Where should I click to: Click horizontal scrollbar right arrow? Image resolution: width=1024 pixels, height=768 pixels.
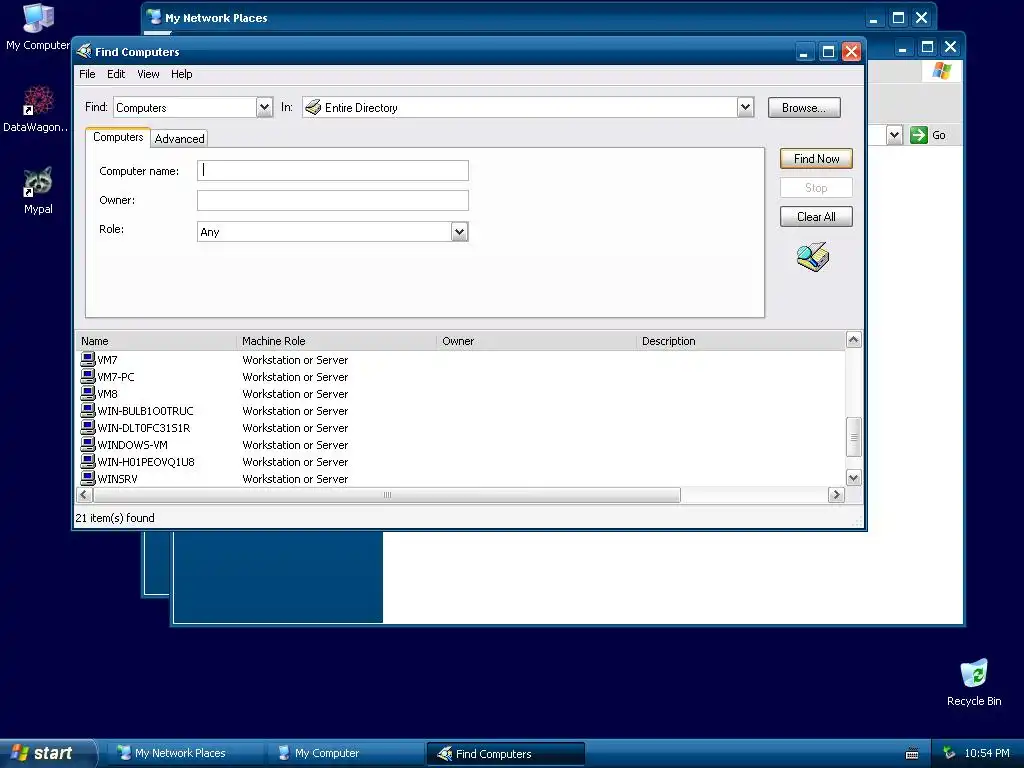point(836,495)
